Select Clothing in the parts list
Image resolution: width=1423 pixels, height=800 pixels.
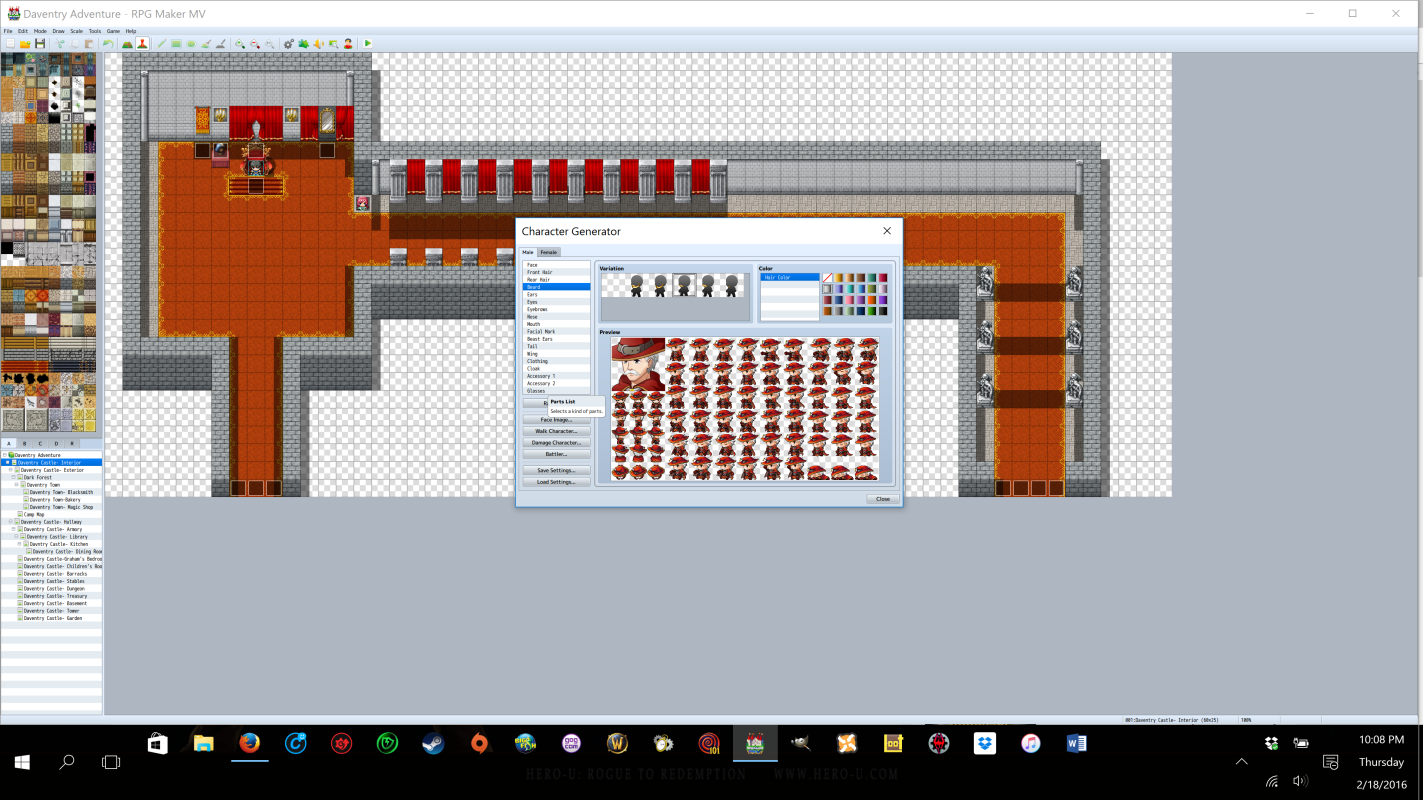[556, 361]
